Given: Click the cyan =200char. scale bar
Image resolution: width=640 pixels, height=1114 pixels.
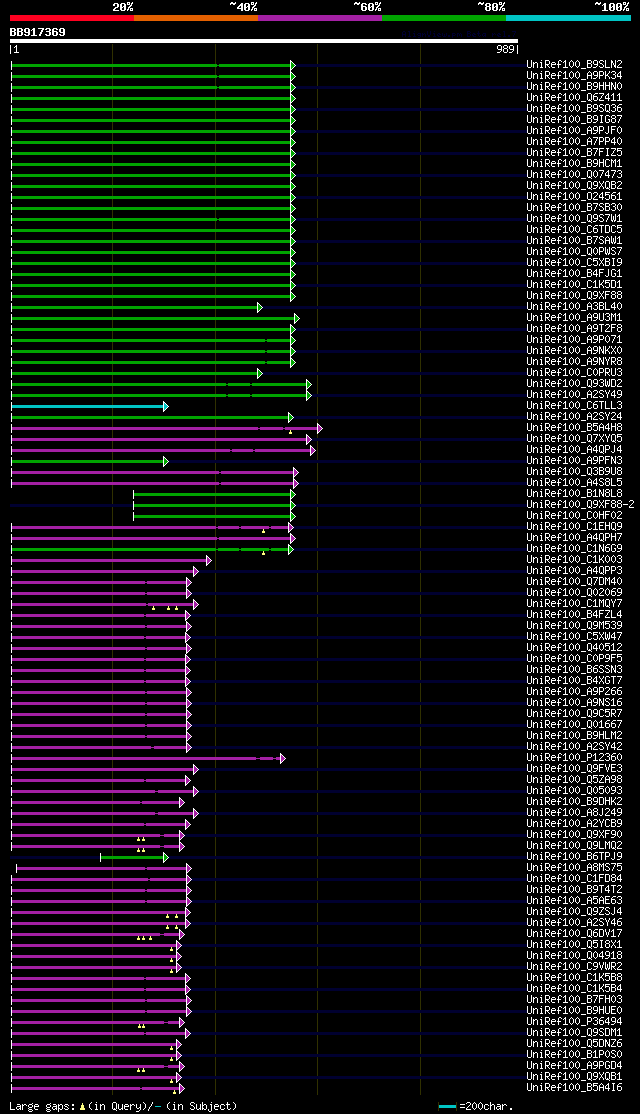Looking at the screenshot, I should [447, 1107].
